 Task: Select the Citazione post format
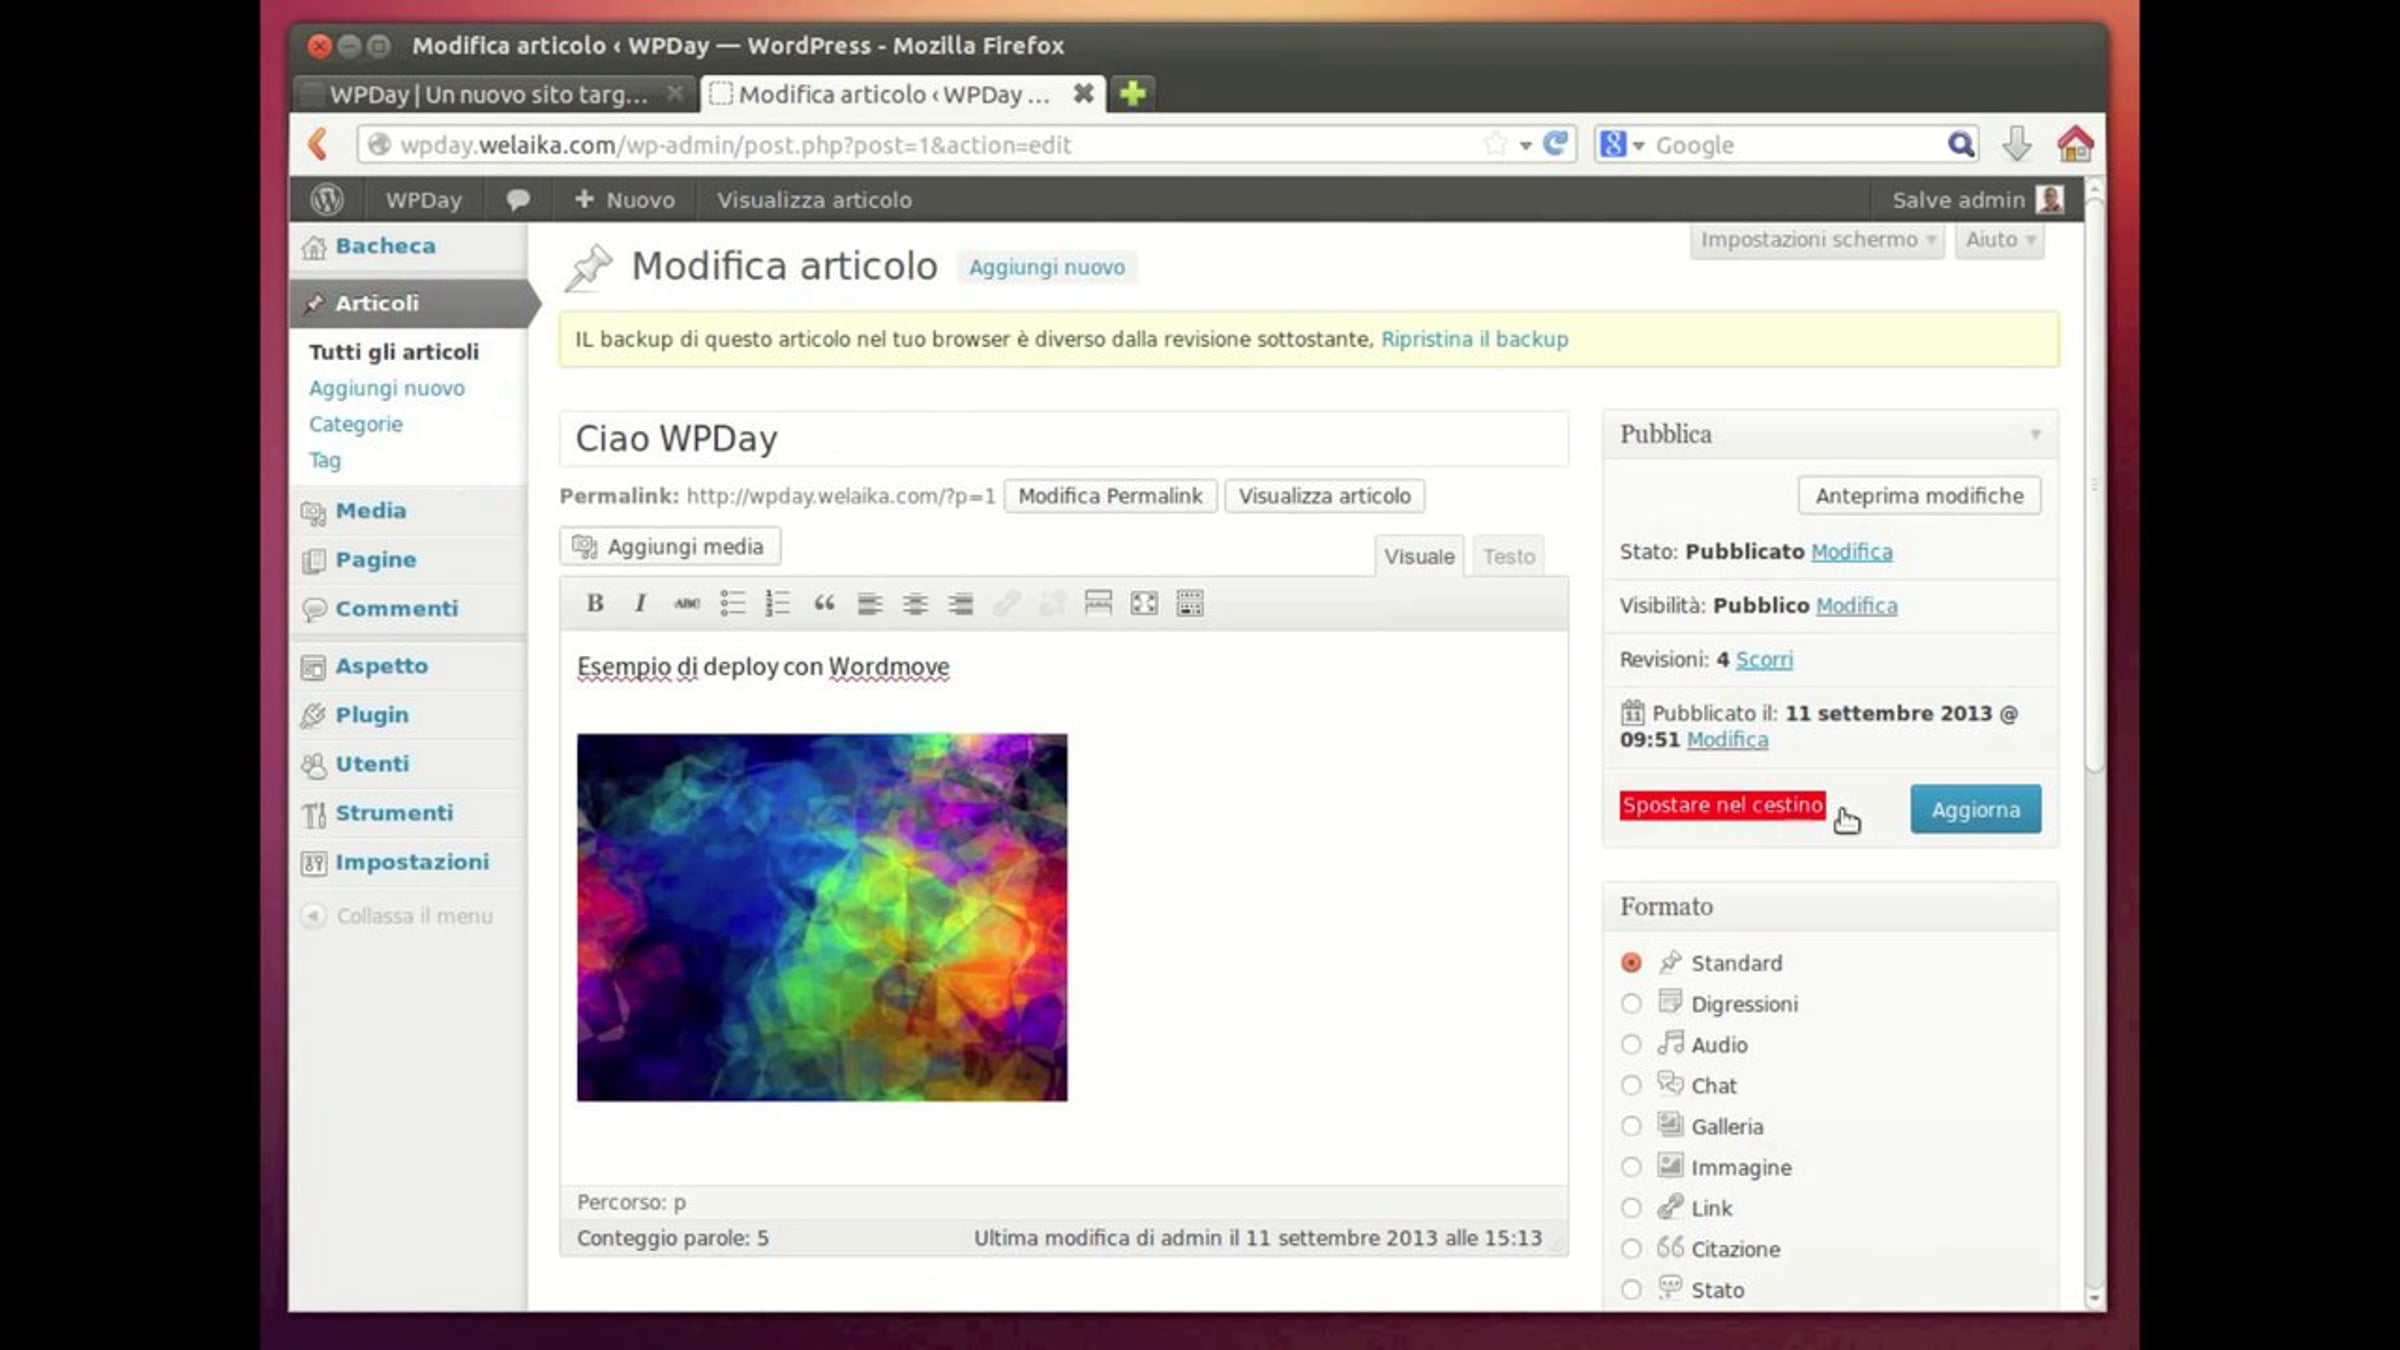coord(1631,1249)
